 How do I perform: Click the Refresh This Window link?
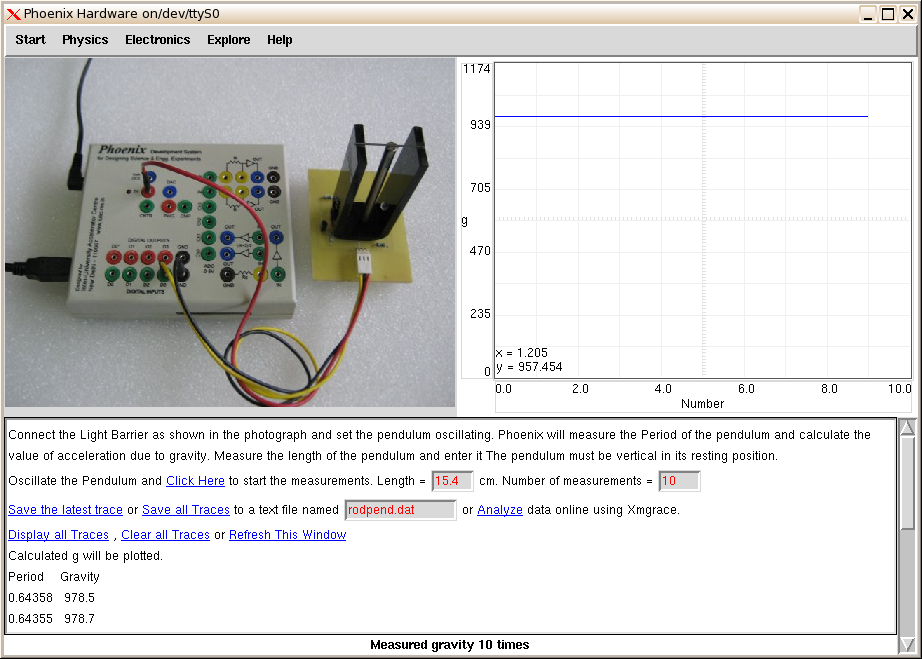pos(288,535)
